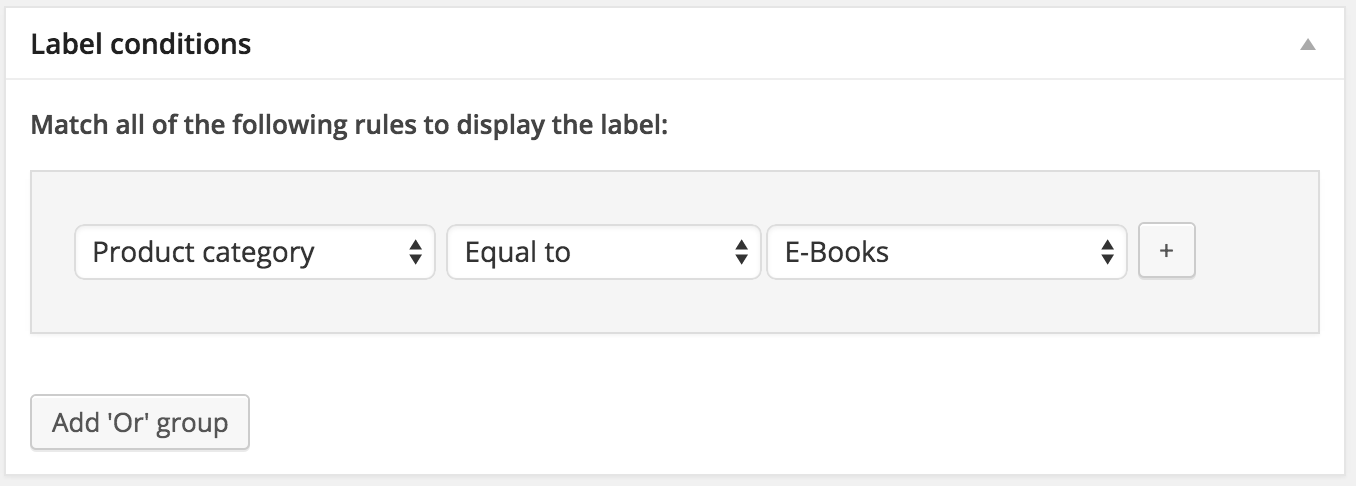Open the E-Books value dropdown
This screenshot has height=486, width=1356.
[x=946, y=252]
